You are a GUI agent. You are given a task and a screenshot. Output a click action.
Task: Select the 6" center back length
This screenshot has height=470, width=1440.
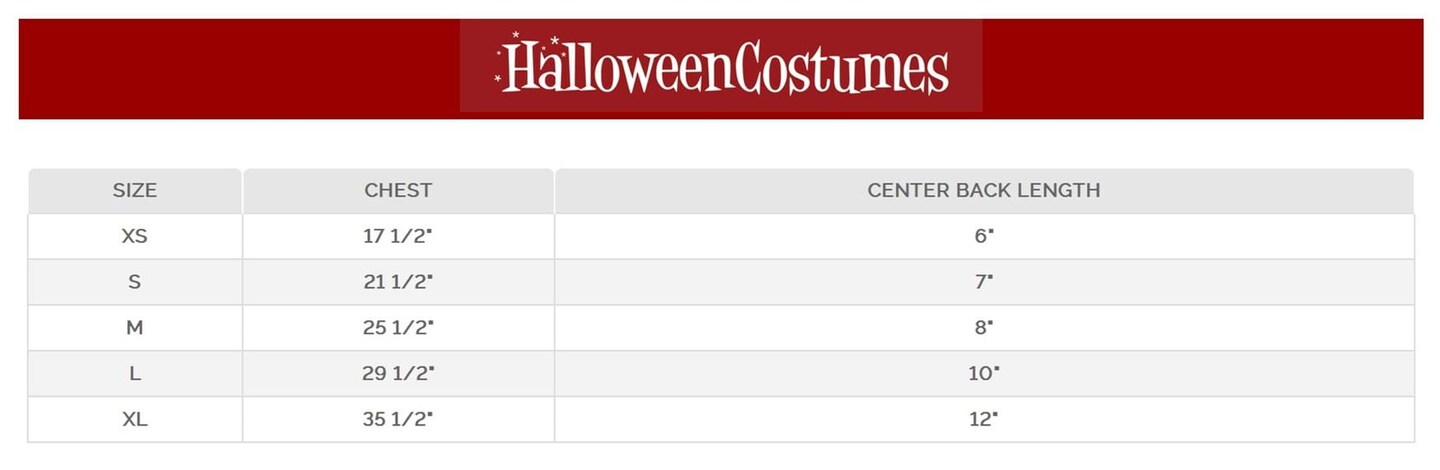[984, 237]
